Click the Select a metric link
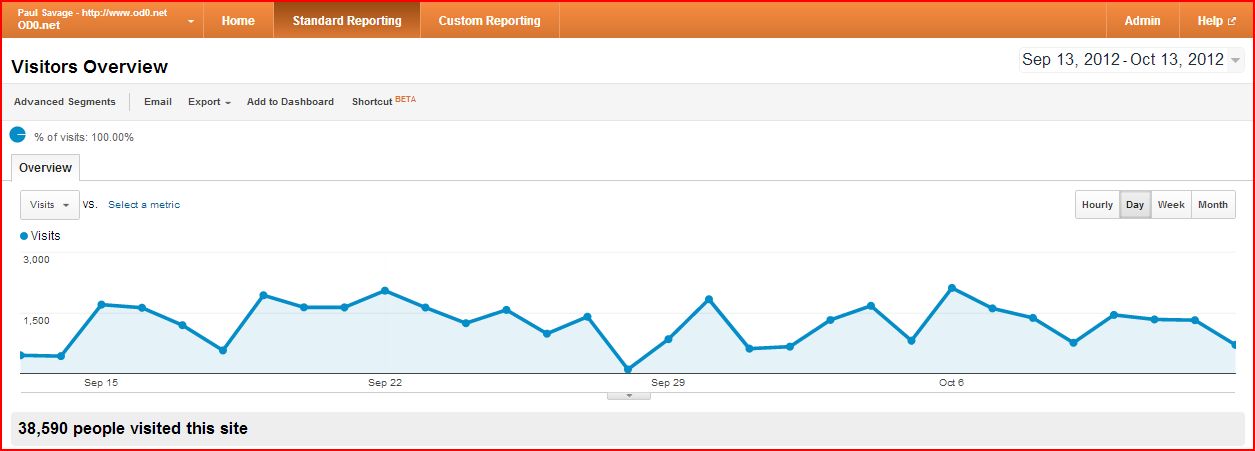Screen dimensions: 1255x451 pyautogui.click(x=144, y=204)
